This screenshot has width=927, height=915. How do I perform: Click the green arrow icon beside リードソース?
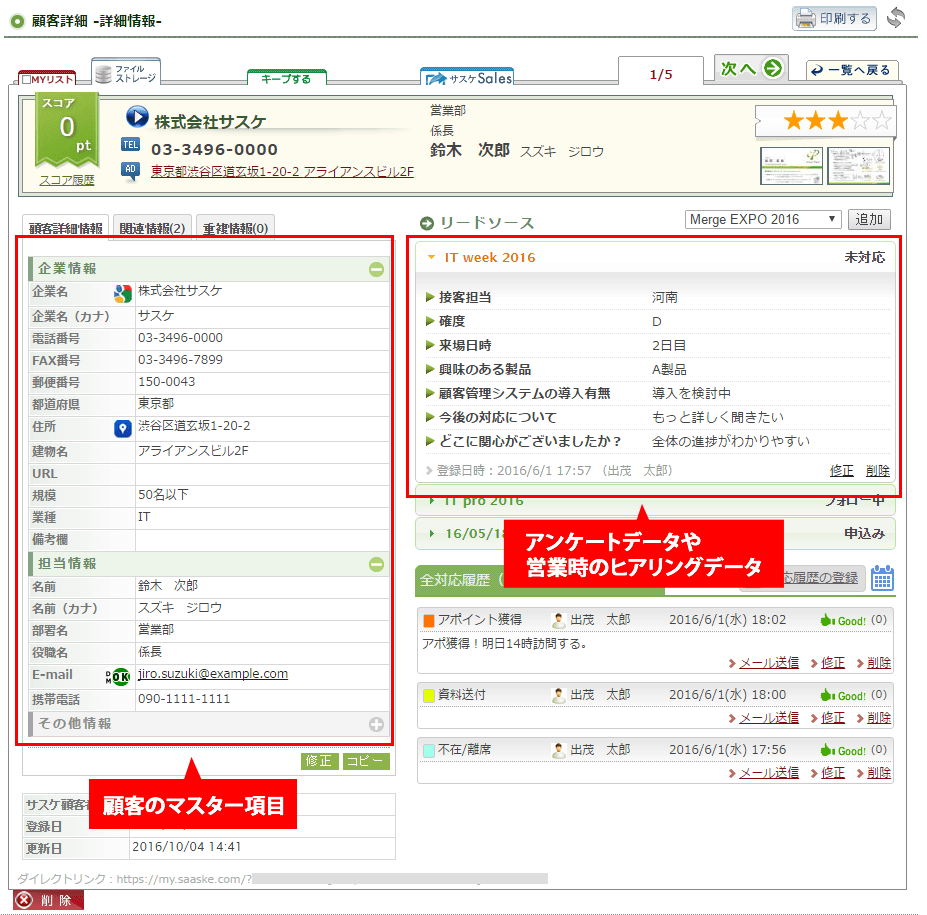[x=427, y=223]
